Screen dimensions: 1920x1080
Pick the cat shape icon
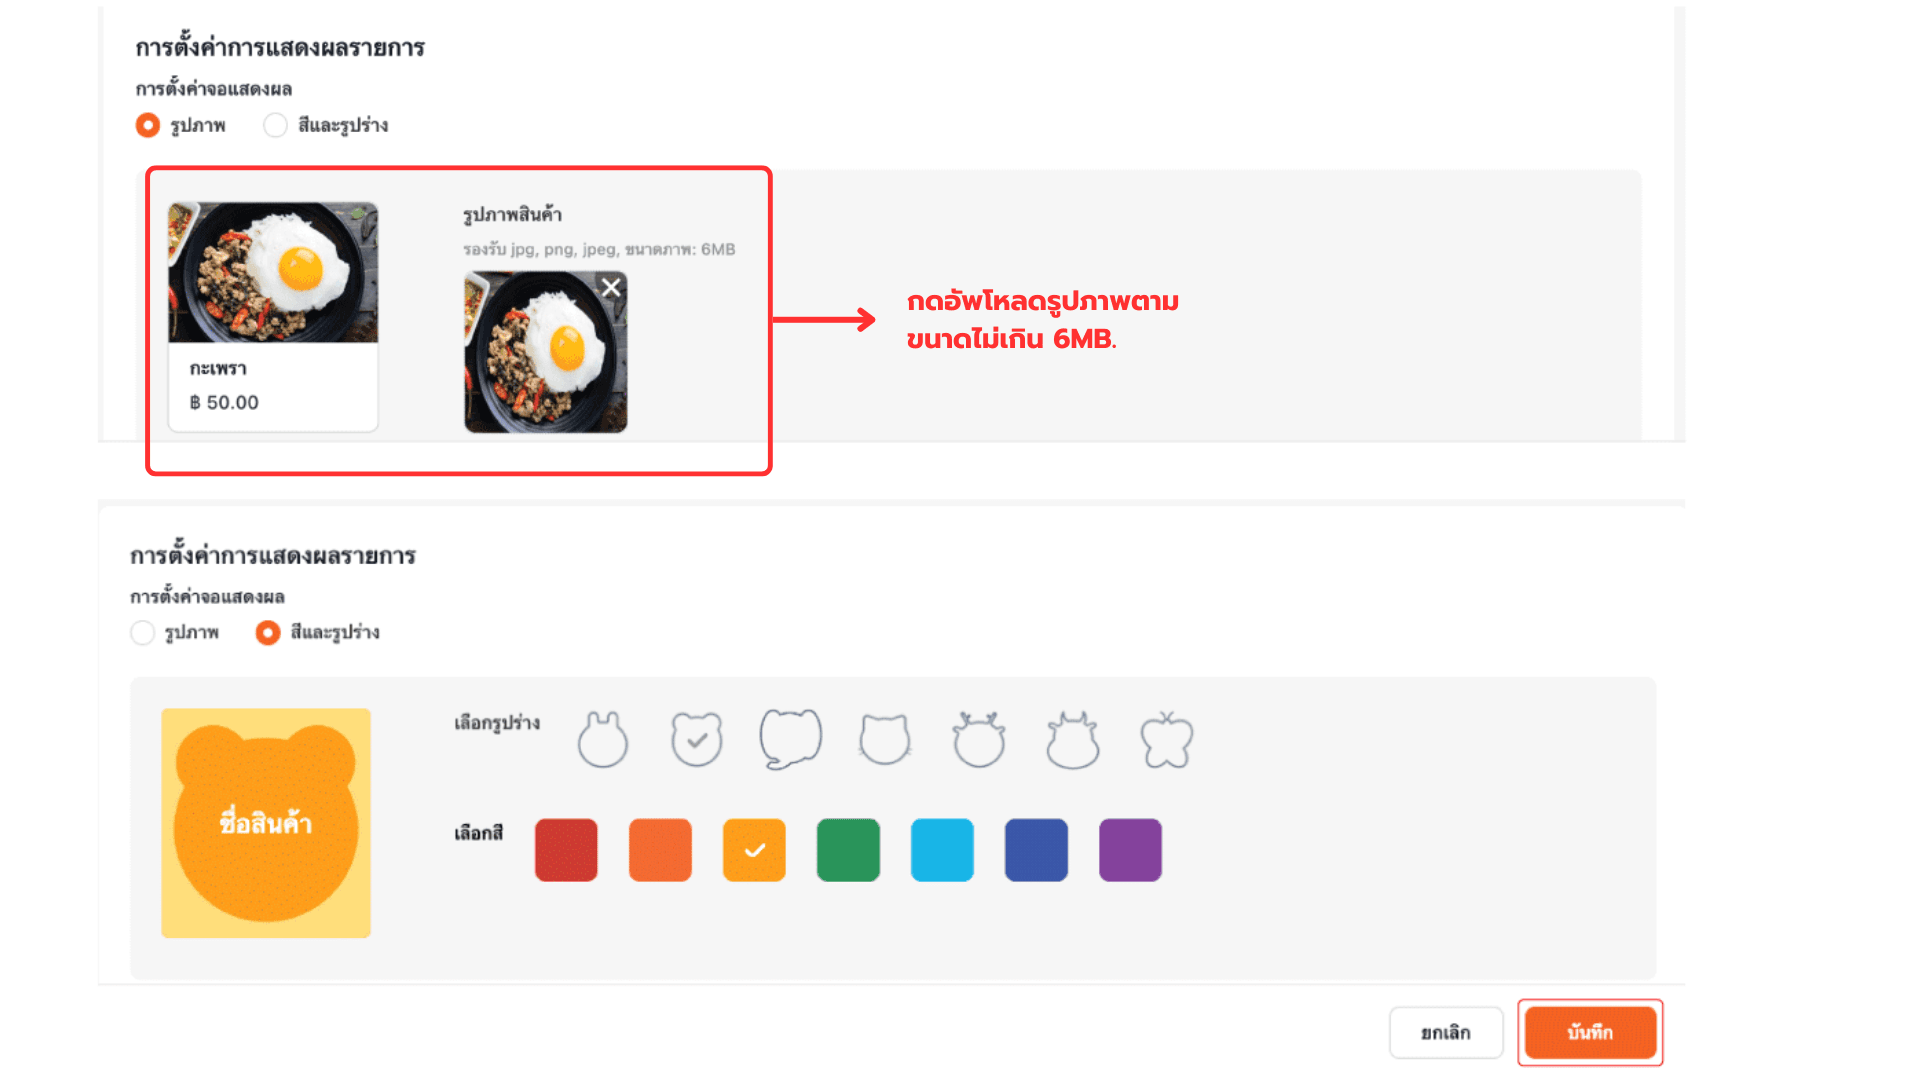[885, 740]
